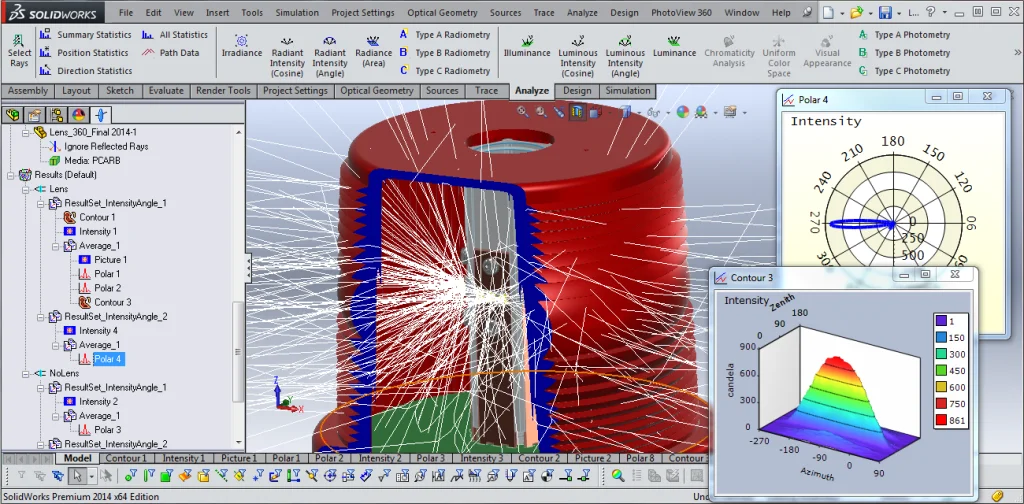The width and height of the screenshot is (1024, 504).
Task: Toggle the Selection Filter toolbar funnel icon
Action: coord(22,476)
